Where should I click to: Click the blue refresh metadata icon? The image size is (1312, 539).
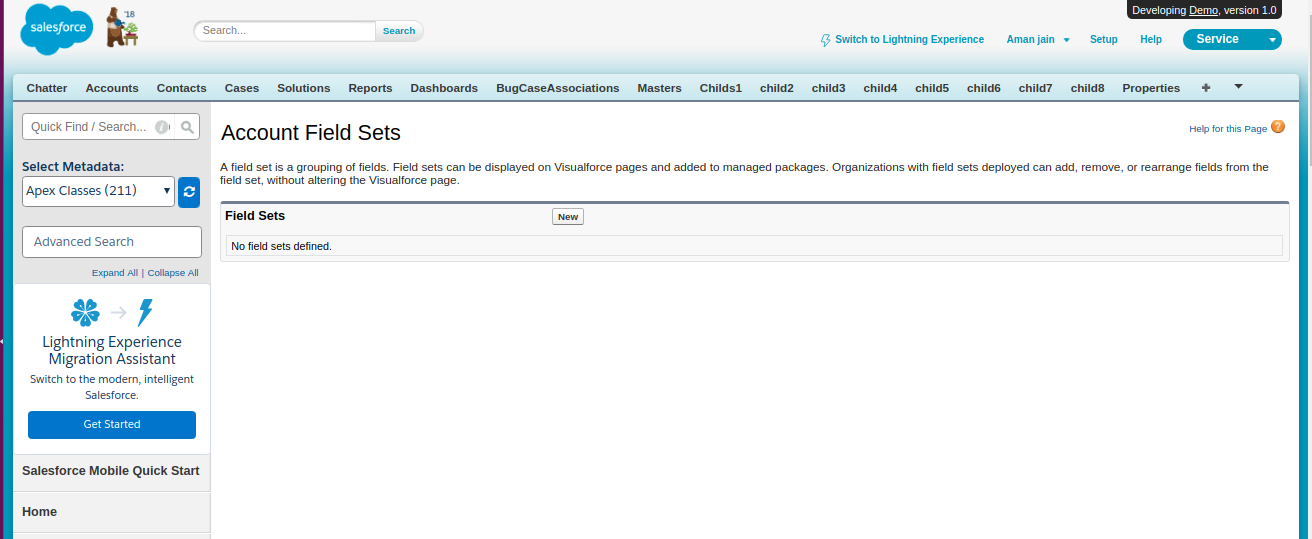point(189,192)
